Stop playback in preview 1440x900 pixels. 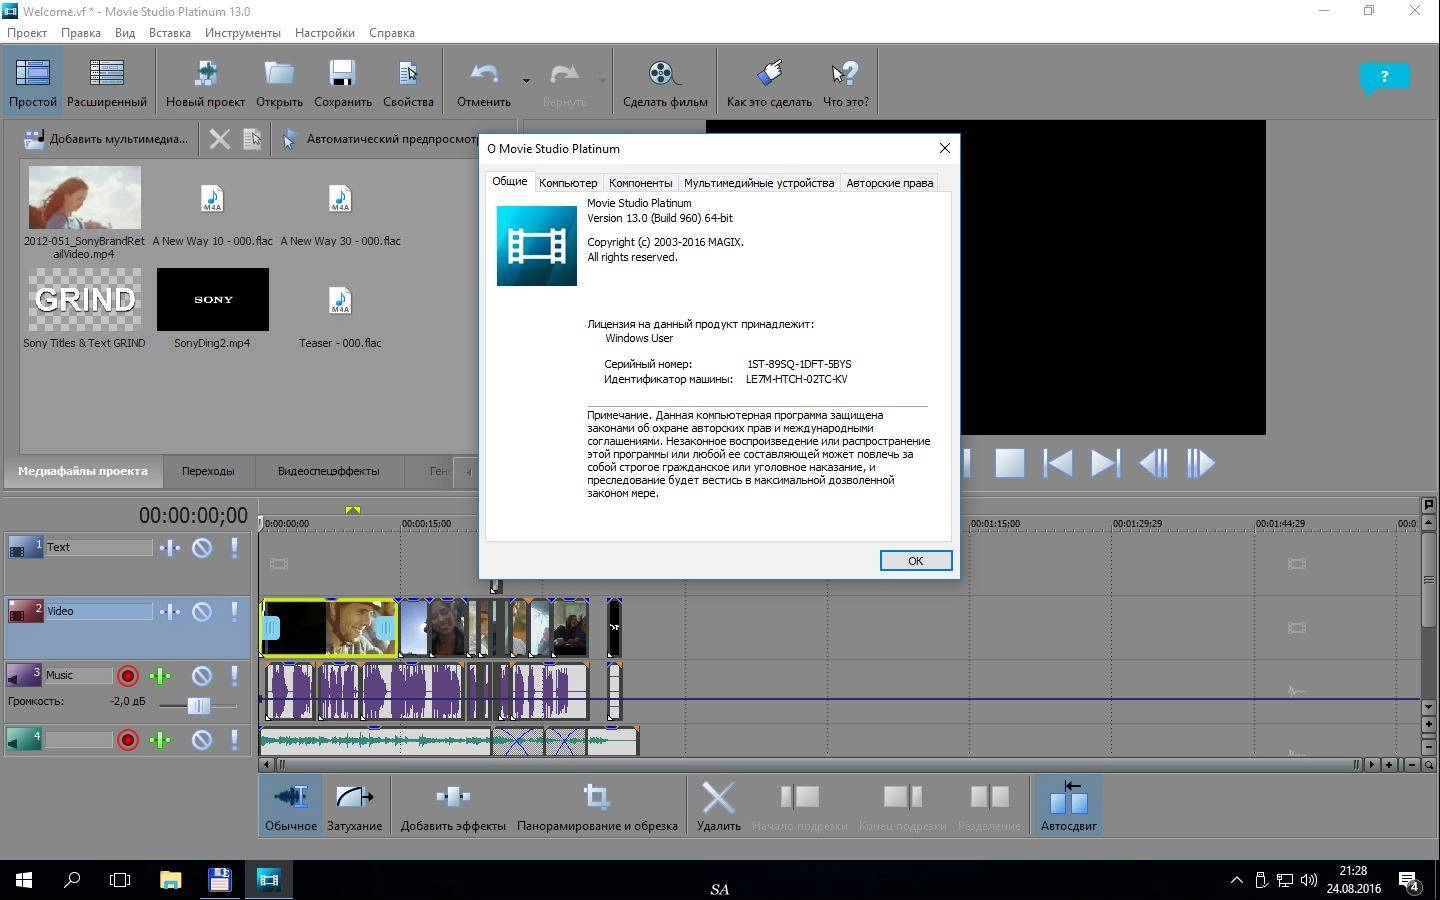(1009, 463)
